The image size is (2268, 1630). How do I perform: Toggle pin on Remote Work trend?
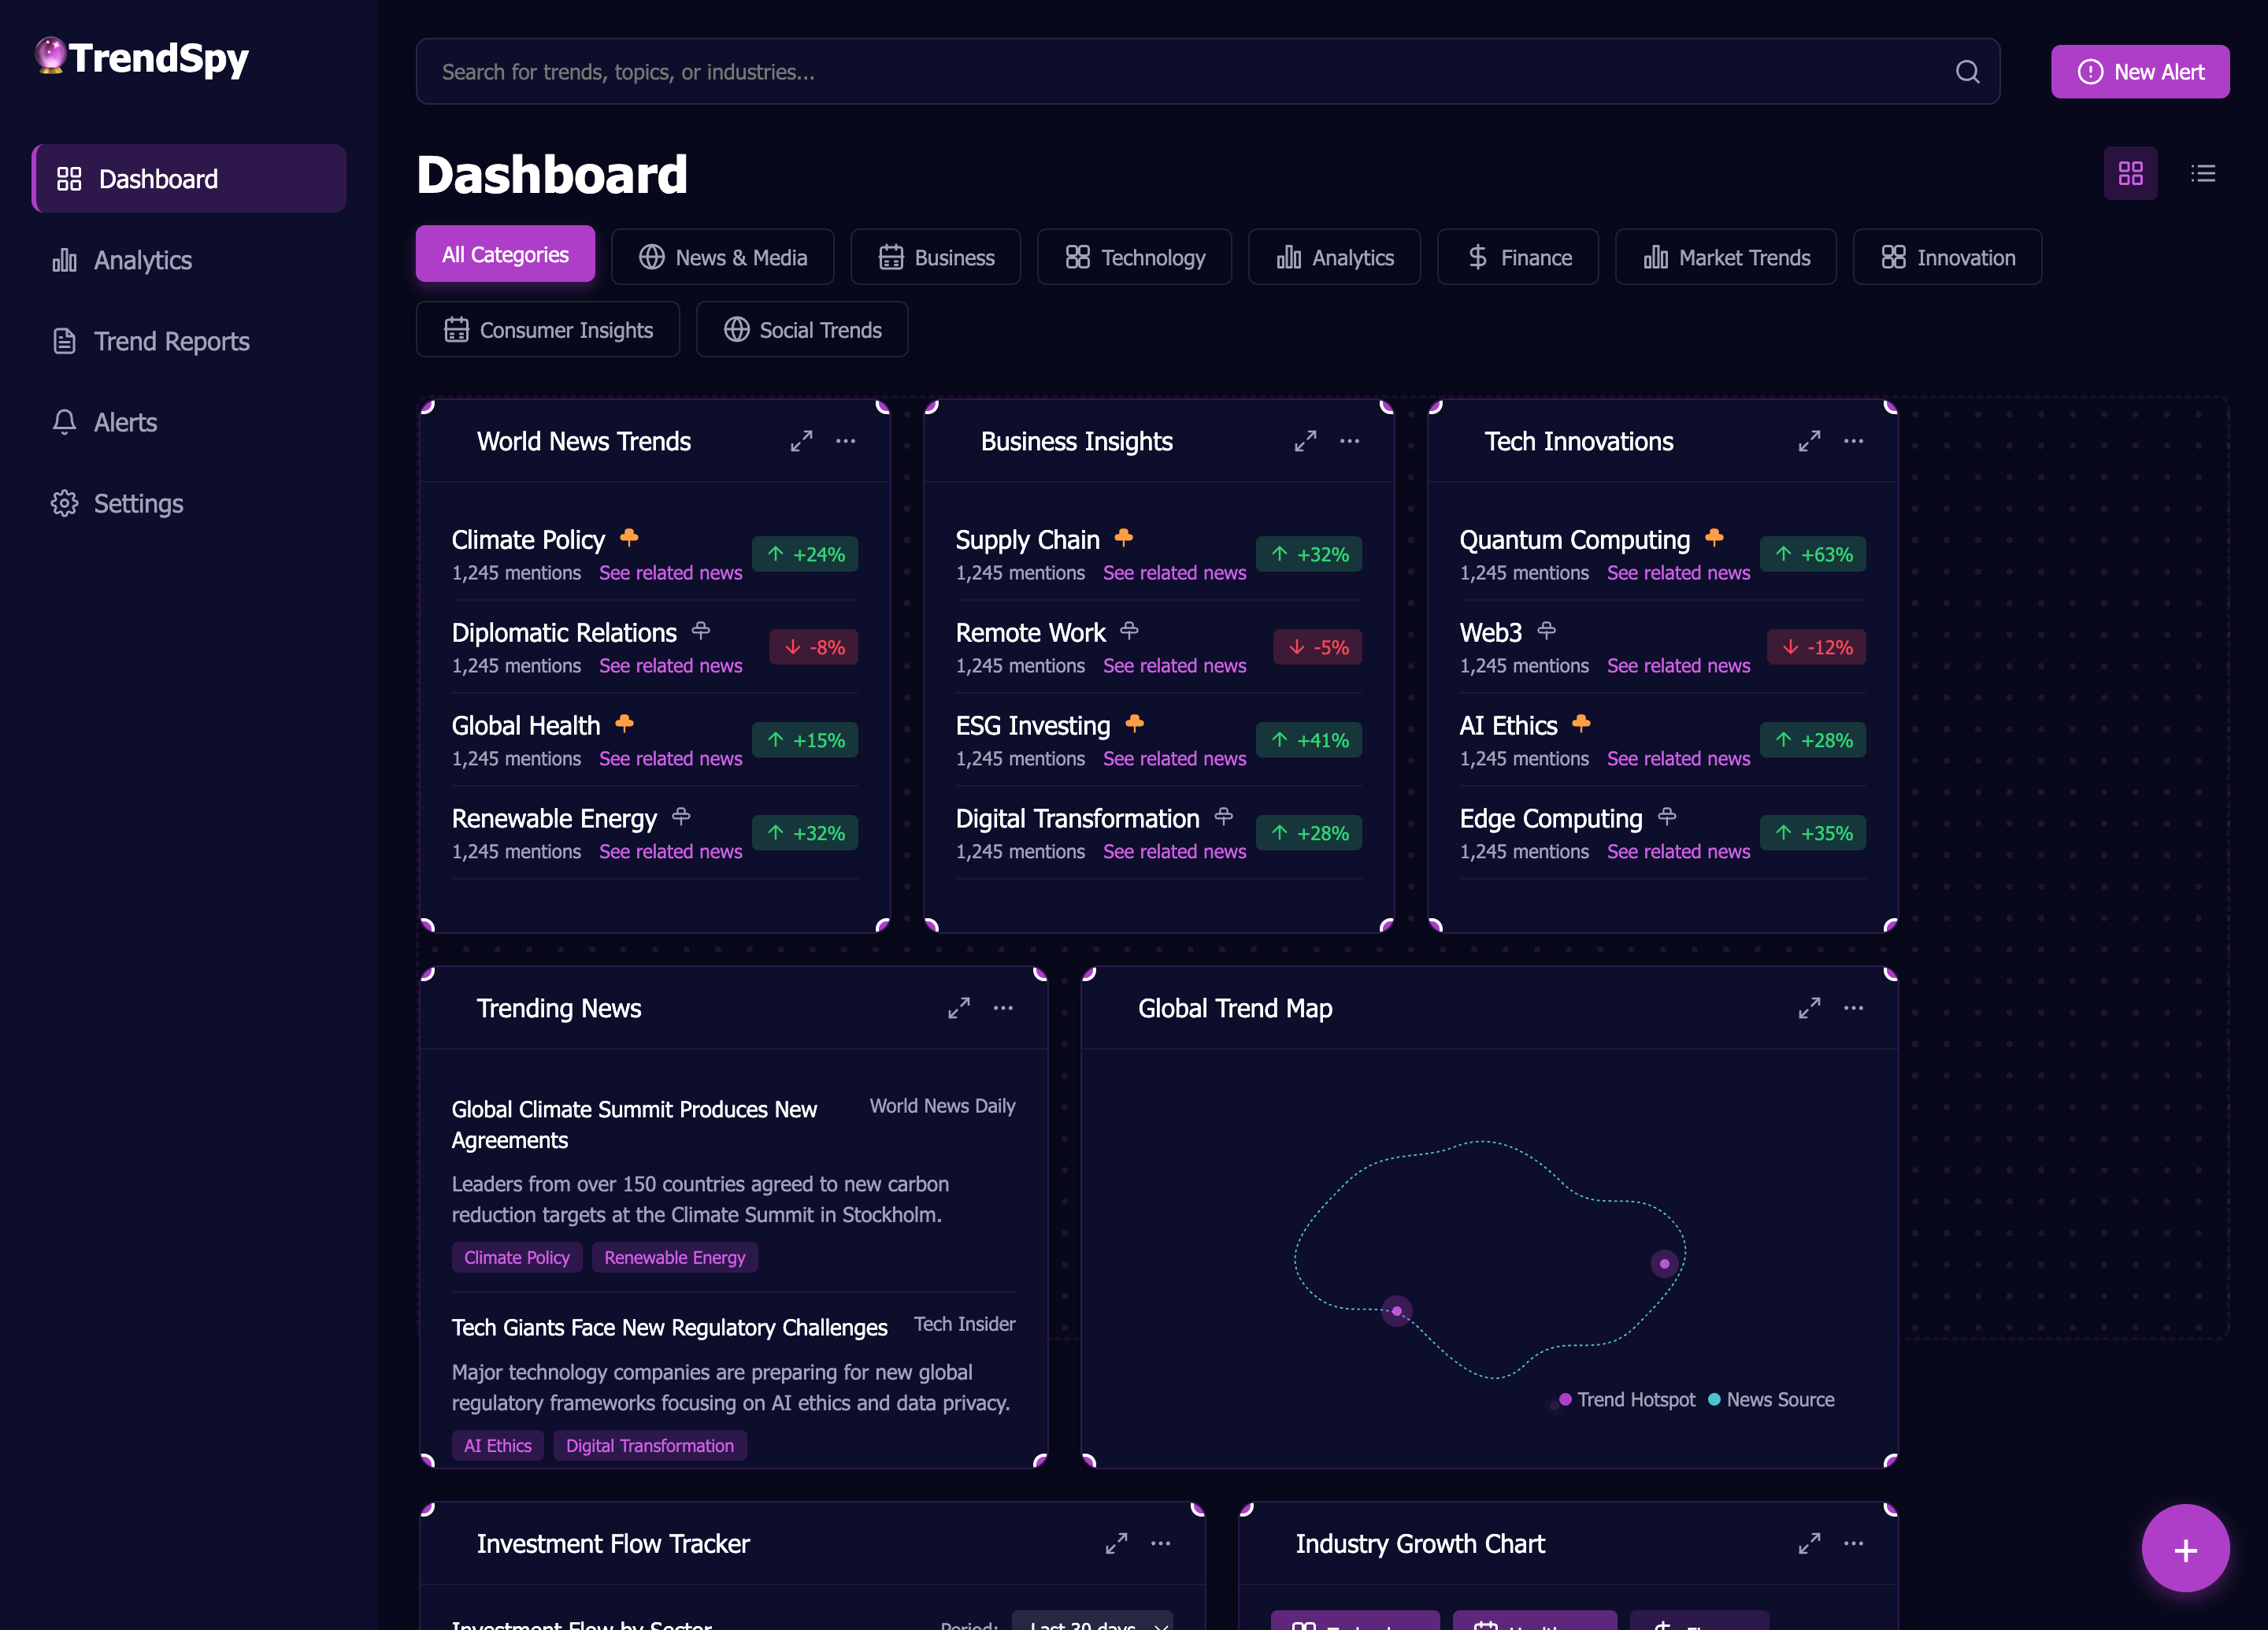[x=1130, y=631]
